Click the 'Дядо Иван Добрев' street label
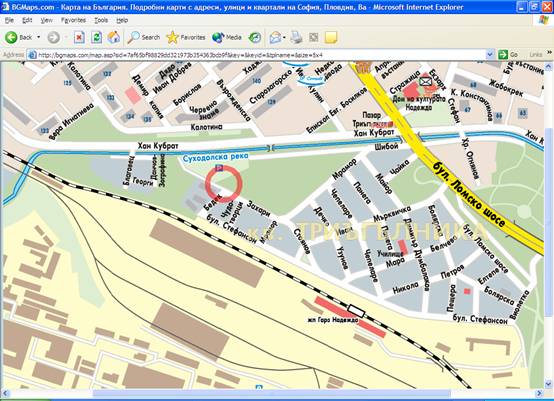 [x=172, y=77]
